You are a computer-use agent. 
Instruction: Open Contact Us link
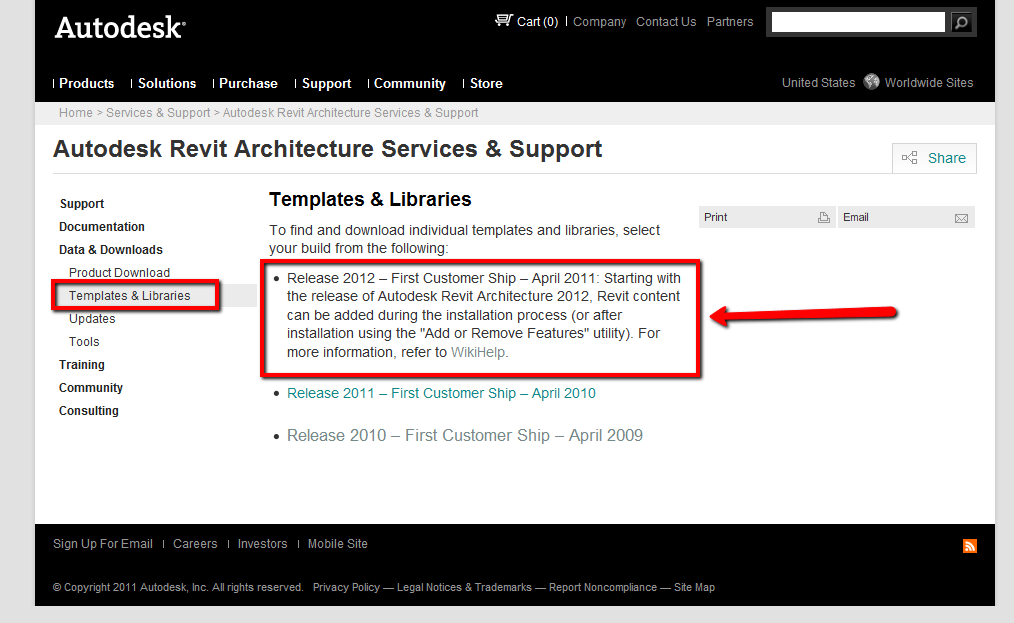666,21
